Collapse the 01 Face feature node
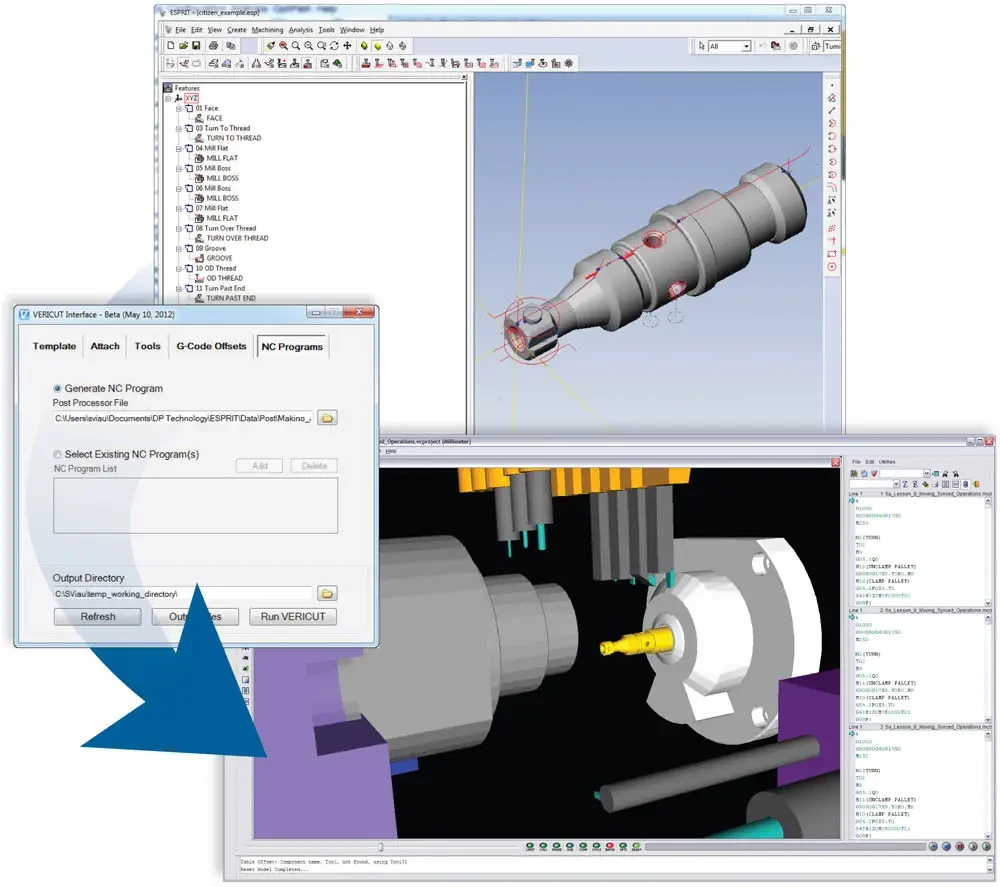Viewport: 1000px width, 887px height. (179, 108)
